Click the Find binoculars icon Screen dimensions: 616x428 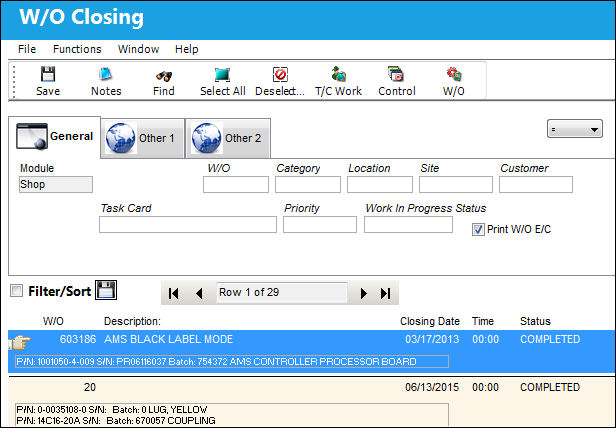(164, 75)
